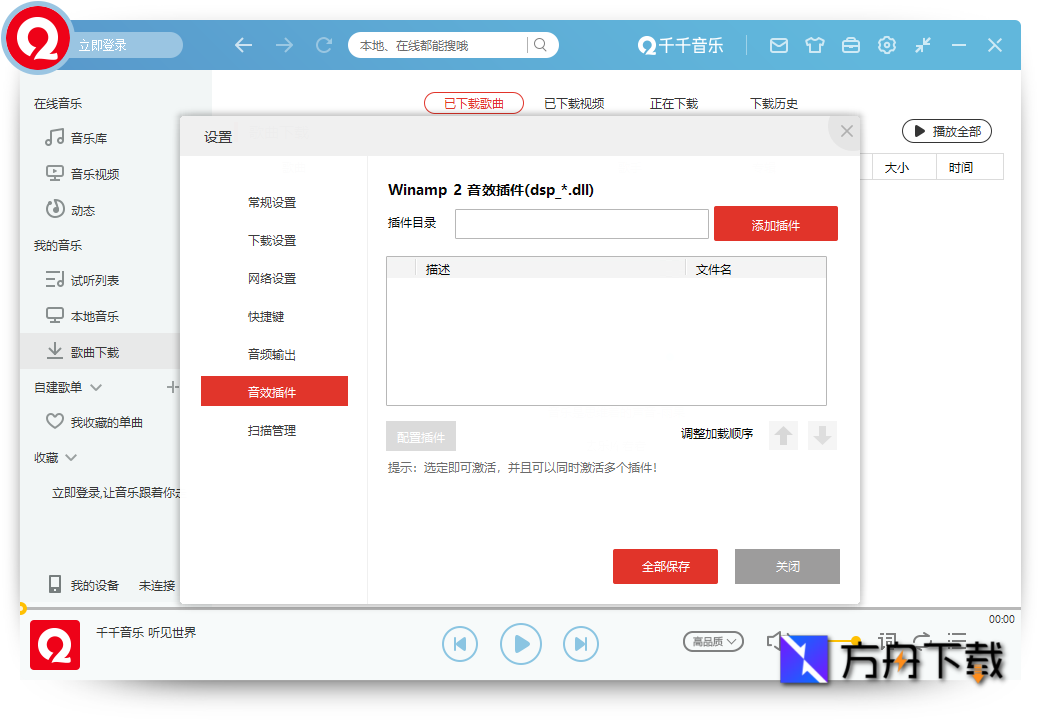Click the 全部保存 button

pyautogui.click(x=665, y=566)
